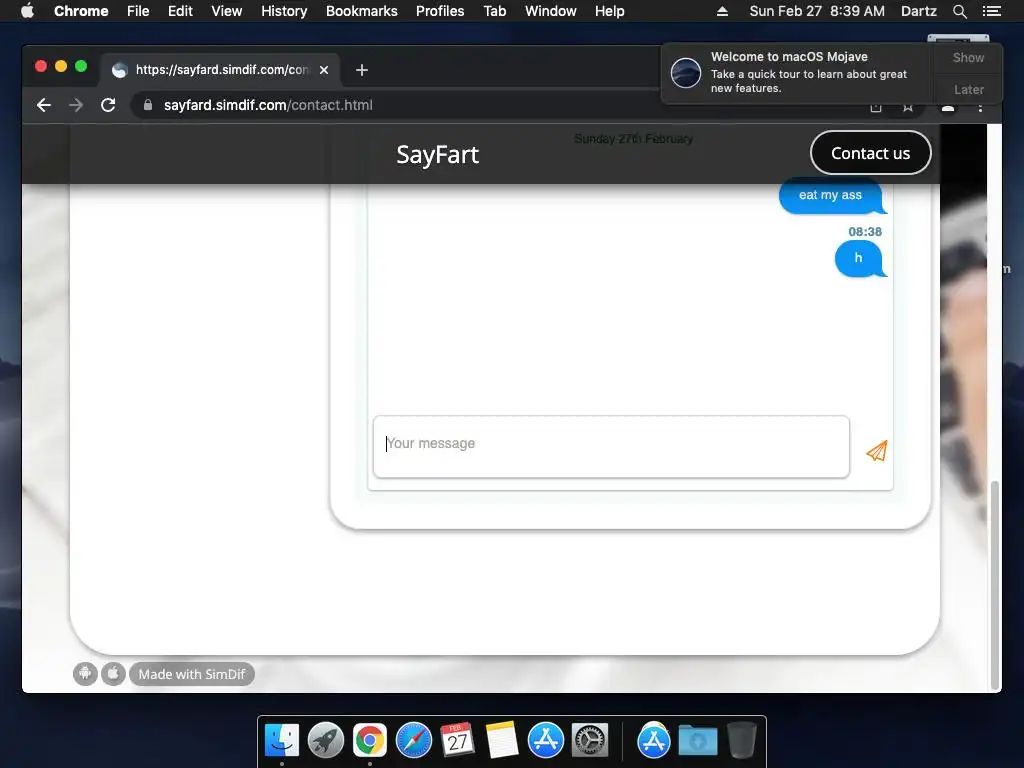1024x768 pixels.
Task: Click the page vertical scrollbar
Action: click(x=995, y=585)
